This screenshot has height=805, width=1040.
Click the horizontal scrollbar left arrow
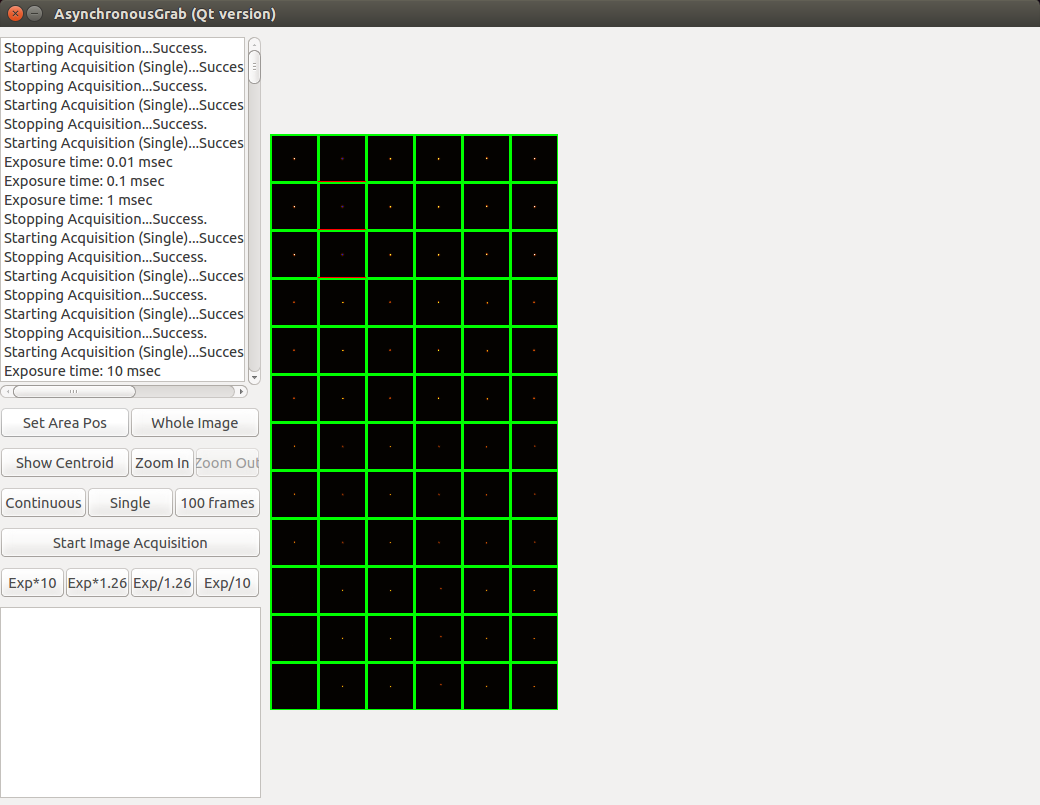pos(7,391)
